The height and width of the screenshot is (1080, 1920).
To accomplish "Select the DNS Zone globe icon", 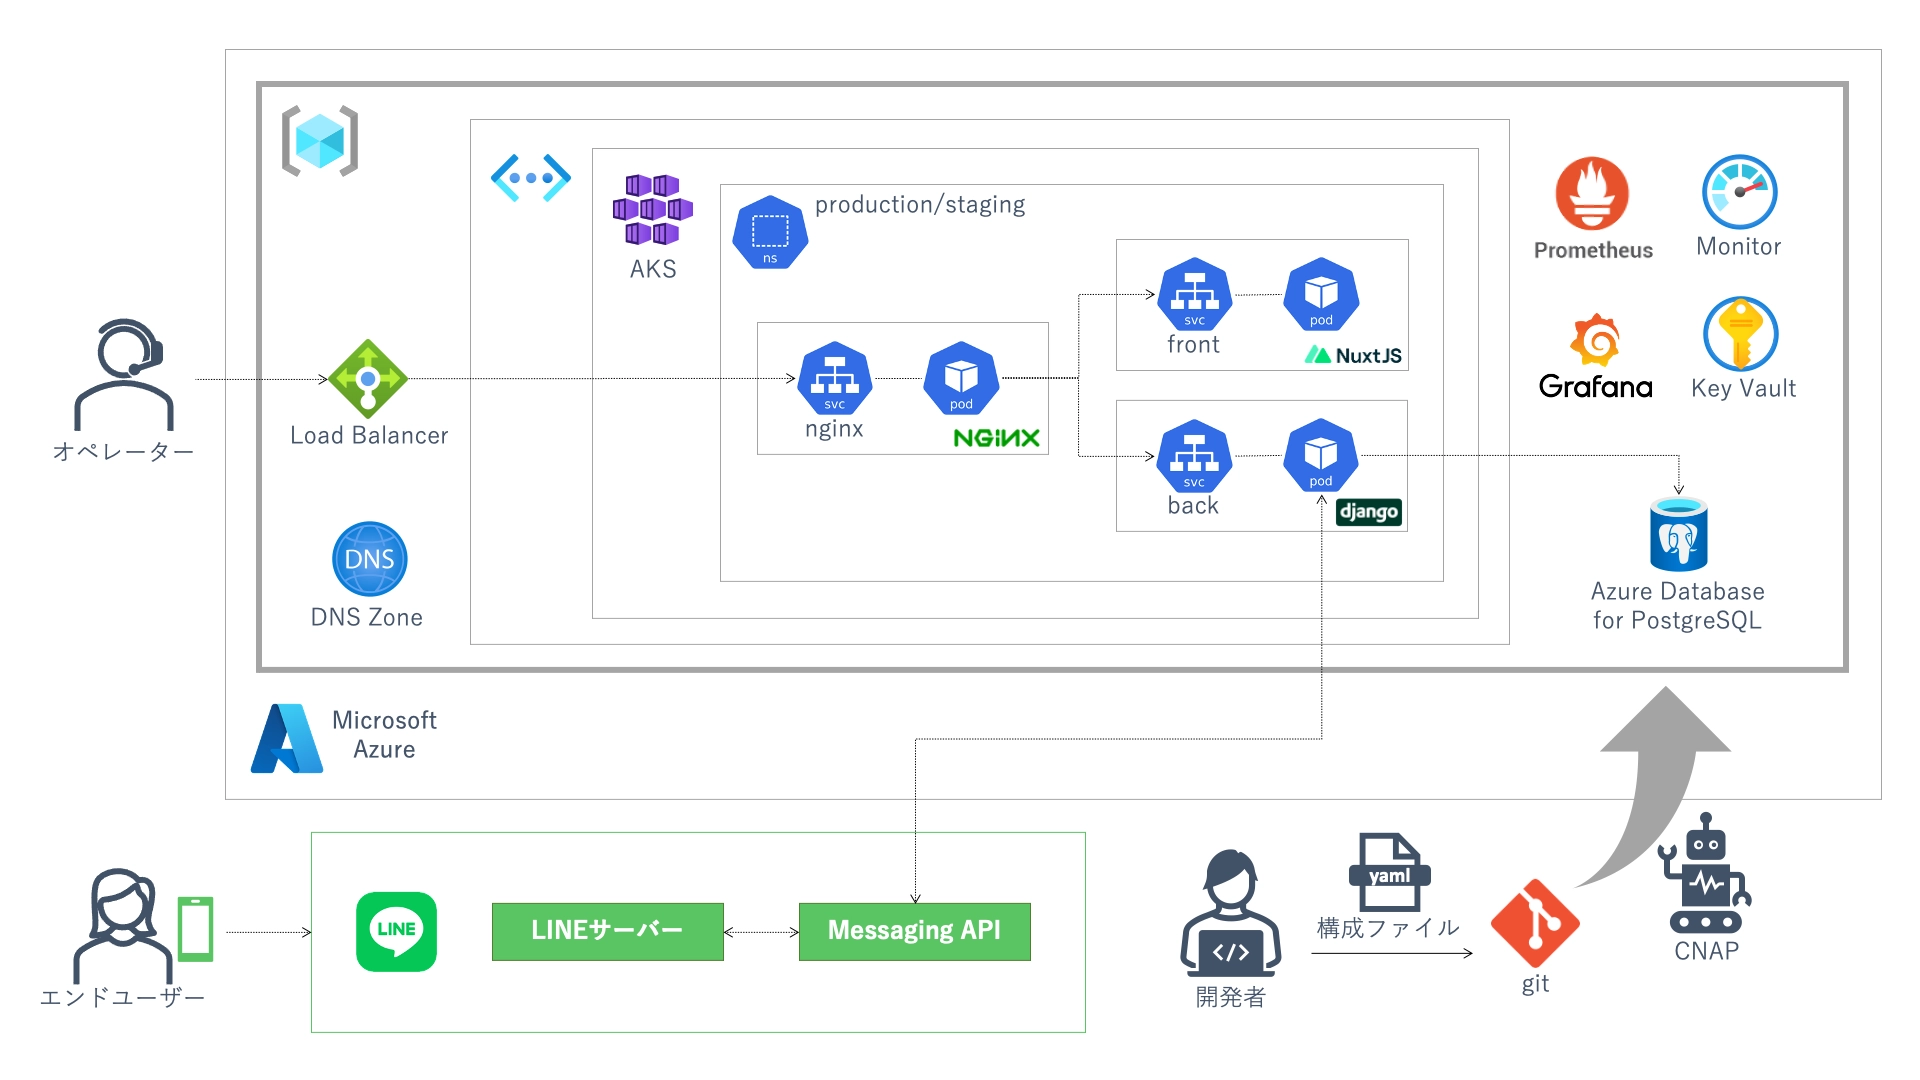I will pyautogui.click(x=369, y=559).
